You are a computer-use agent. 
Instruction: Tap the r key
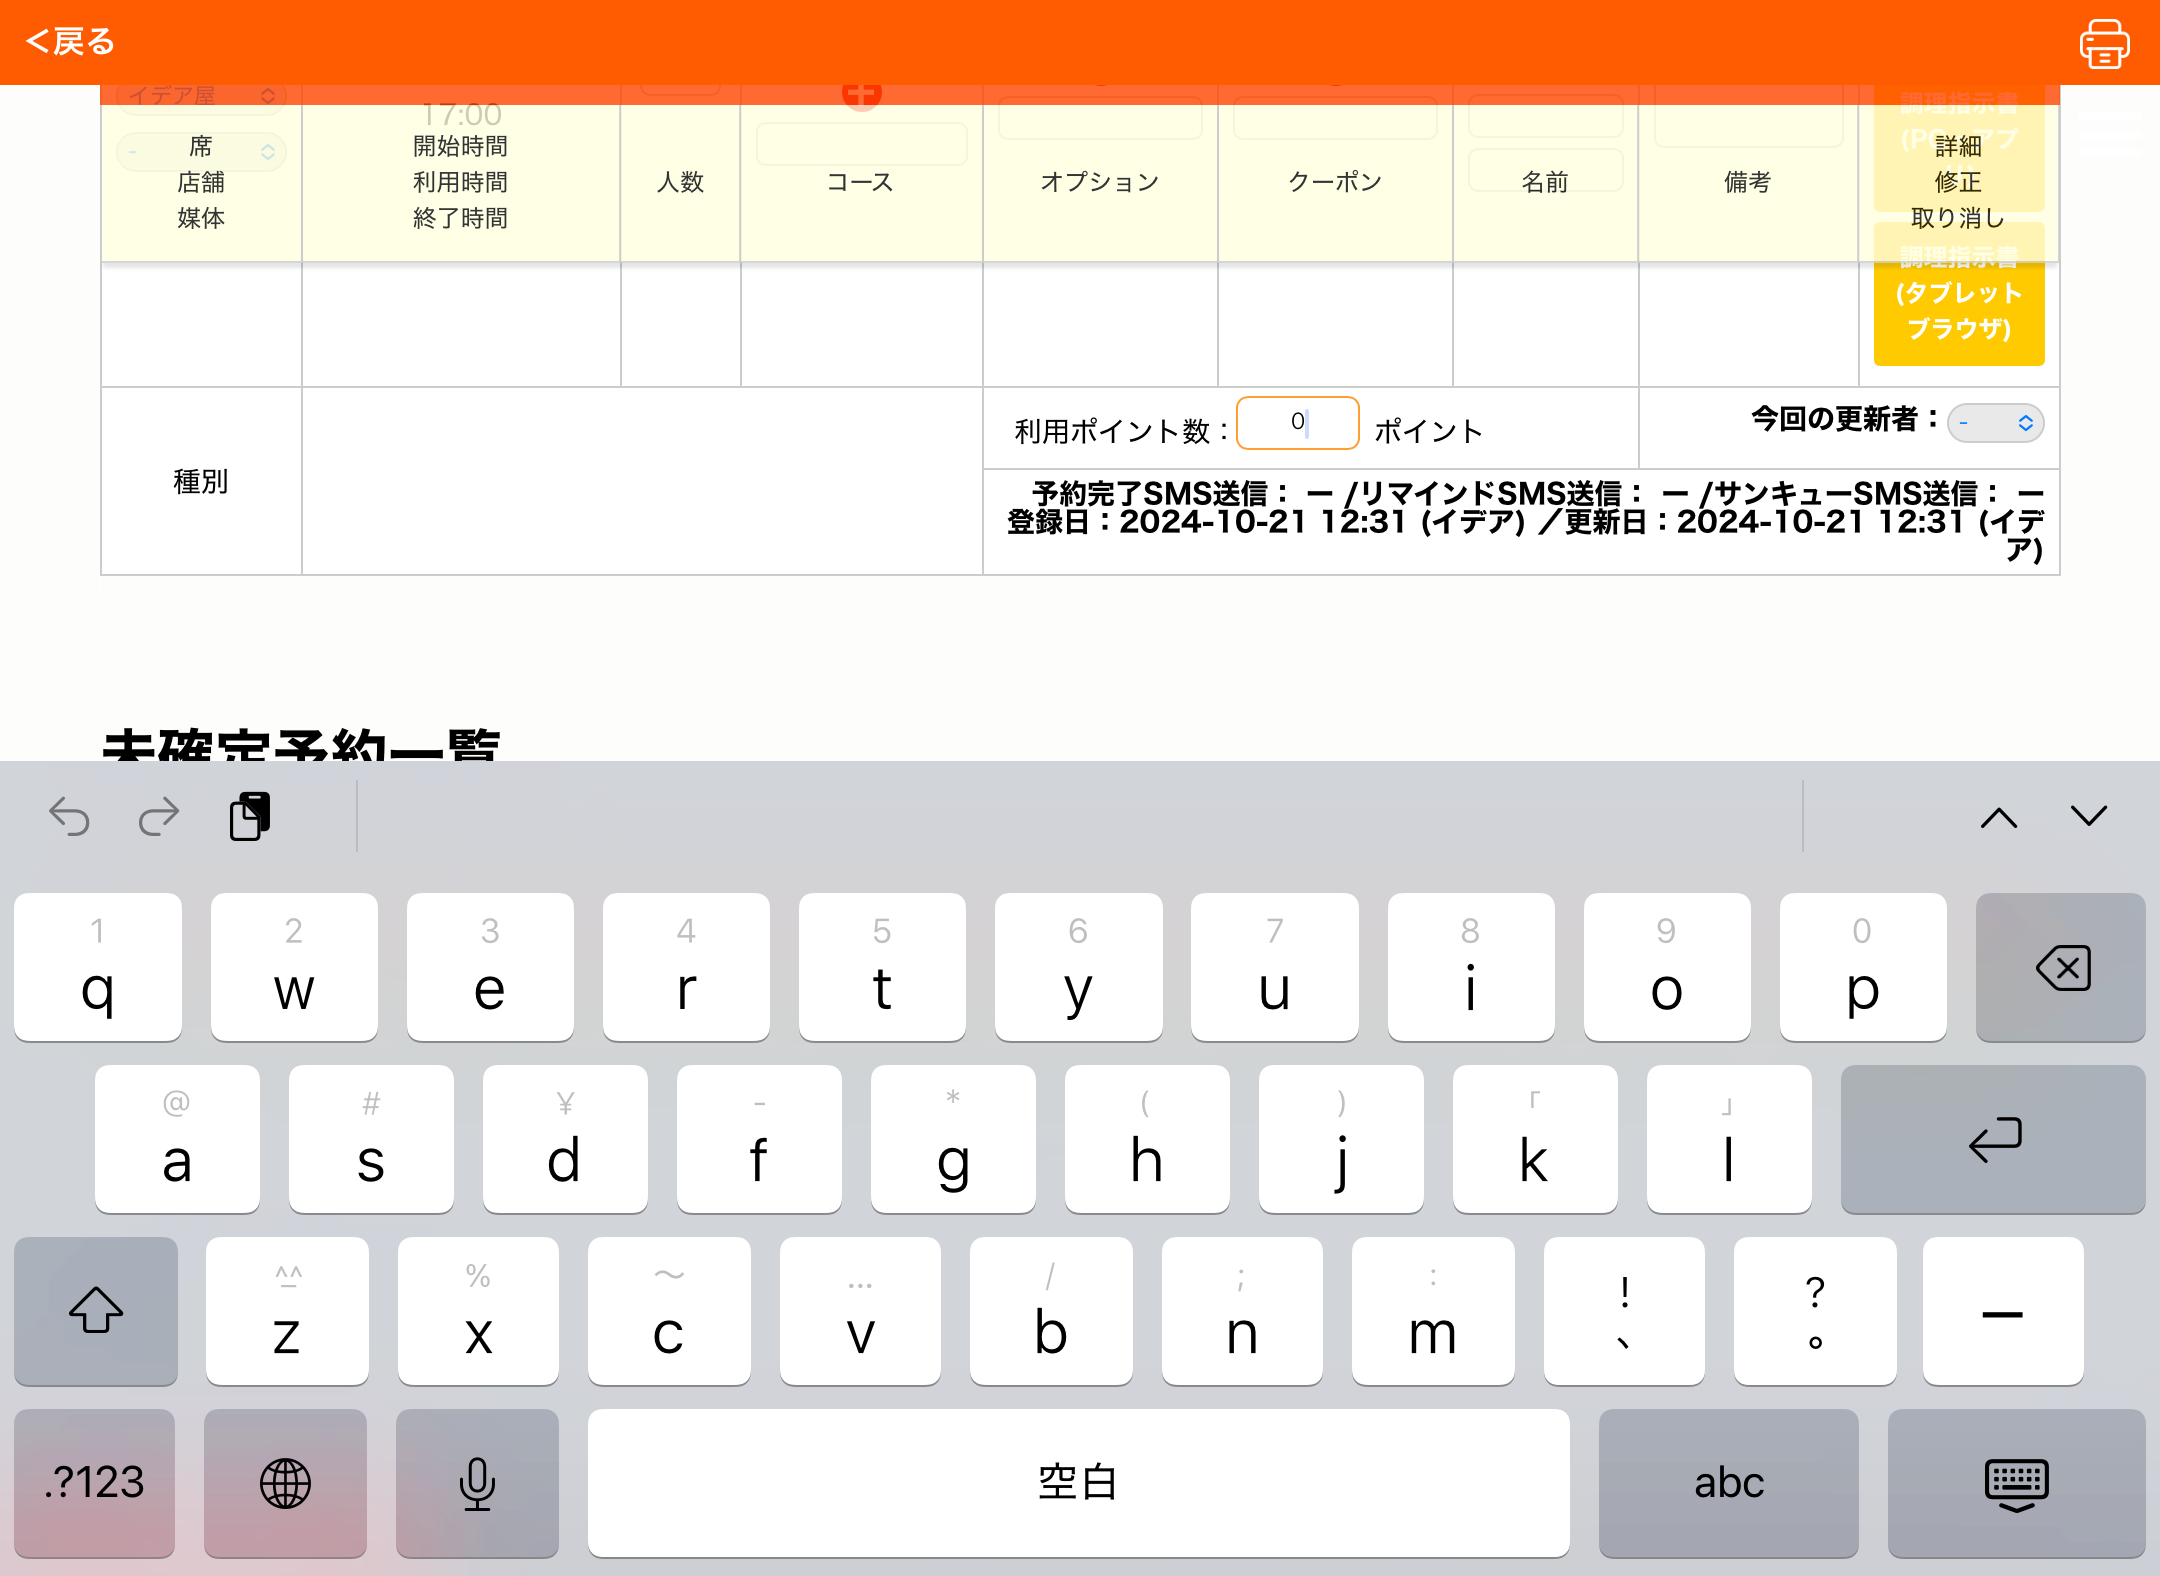[x=686, y=967]
